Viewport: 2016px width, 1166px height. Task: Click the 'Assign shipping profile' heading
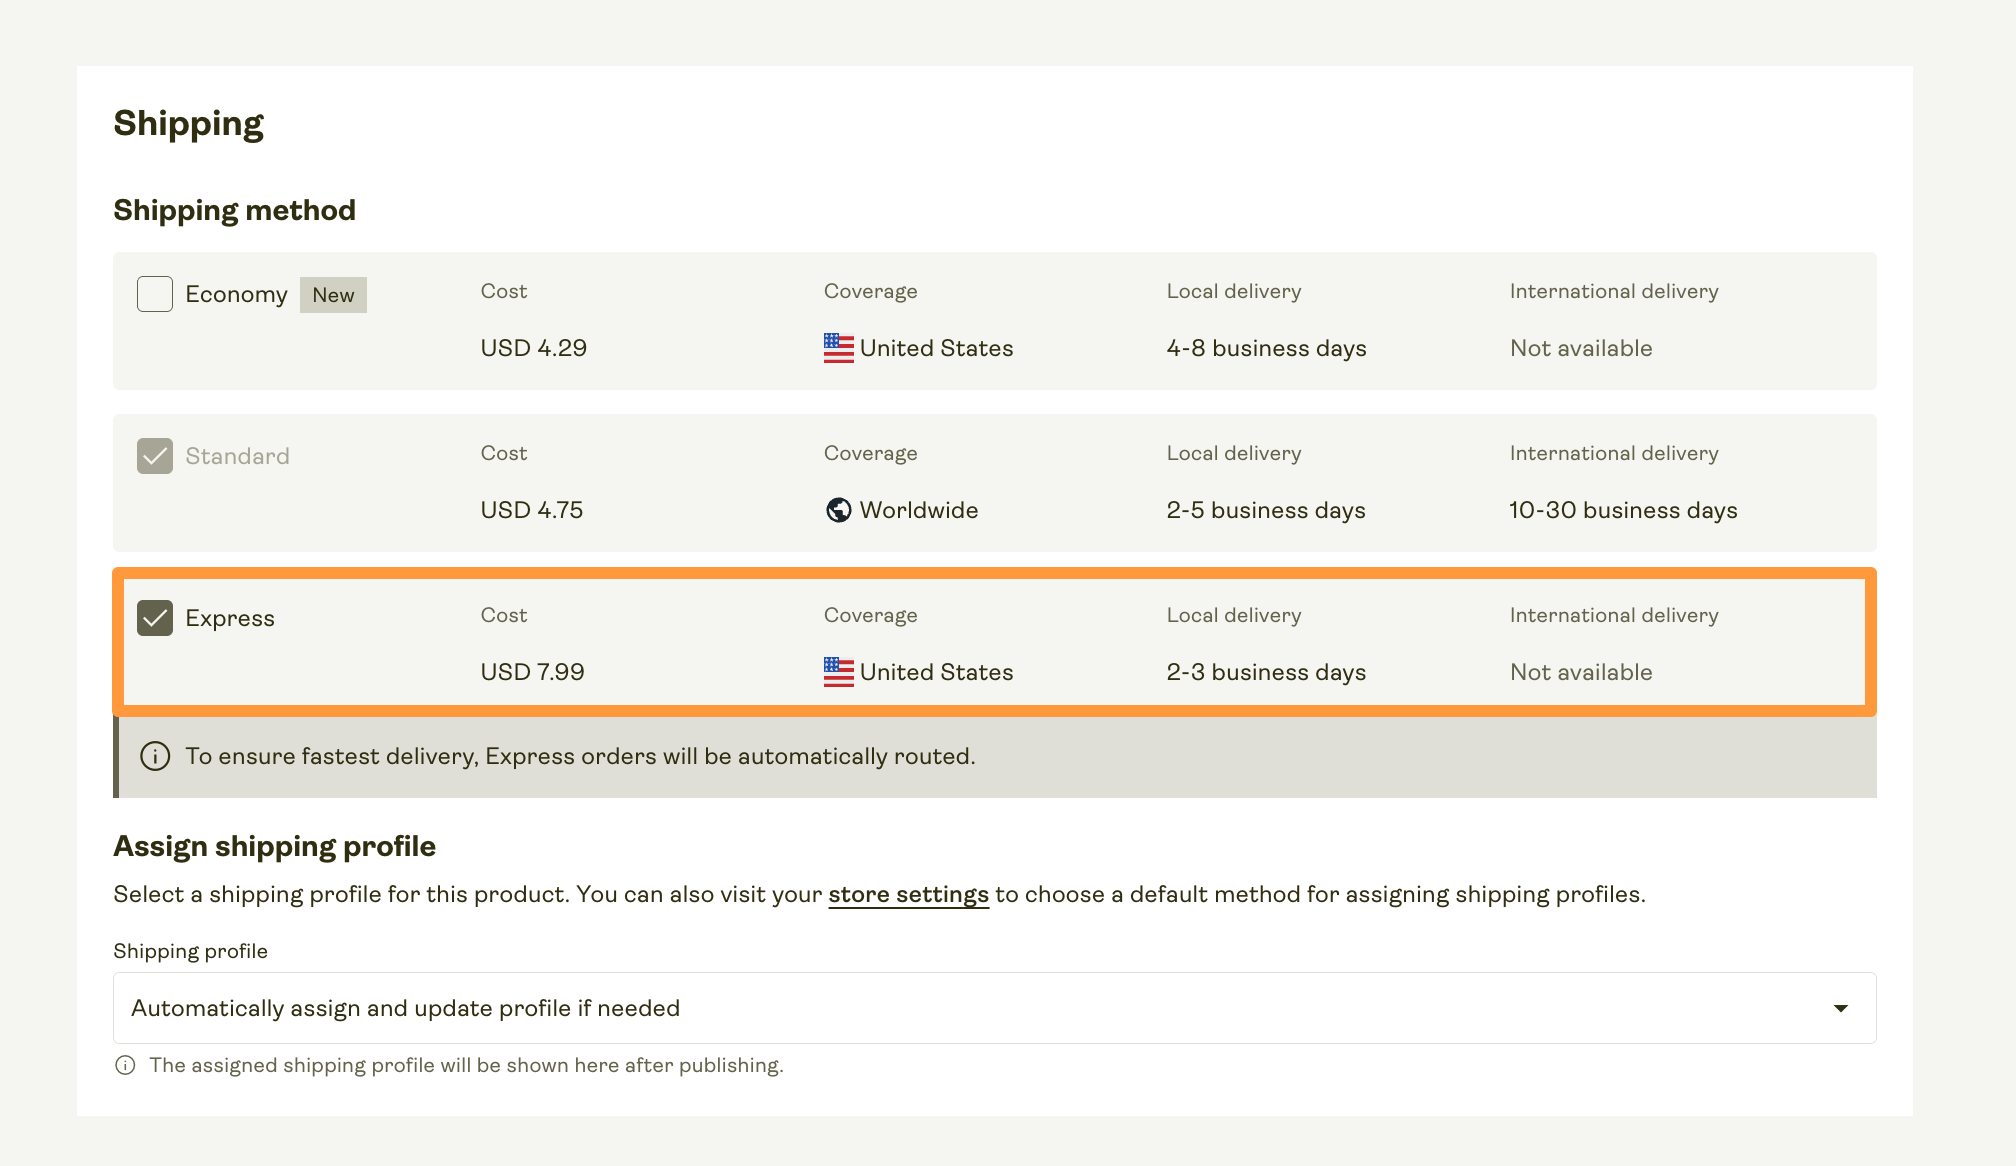274,846
